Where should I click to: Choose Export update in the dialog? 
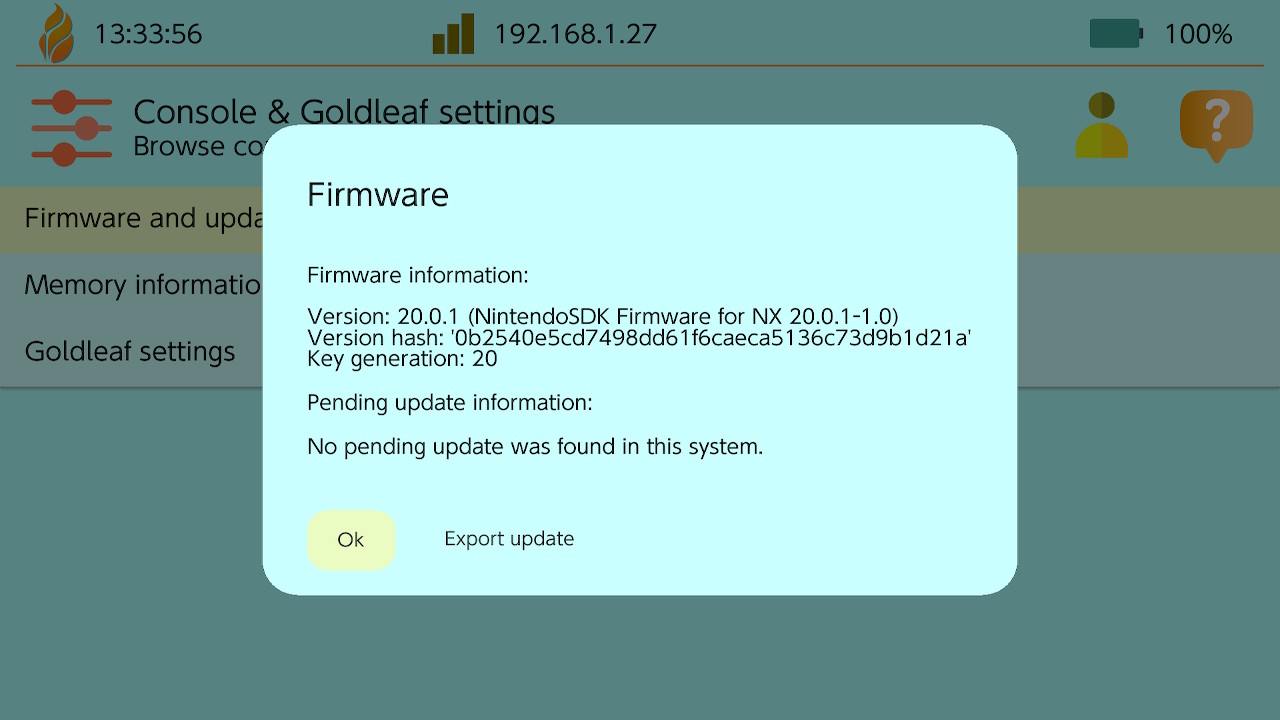(x=509, y=539)
